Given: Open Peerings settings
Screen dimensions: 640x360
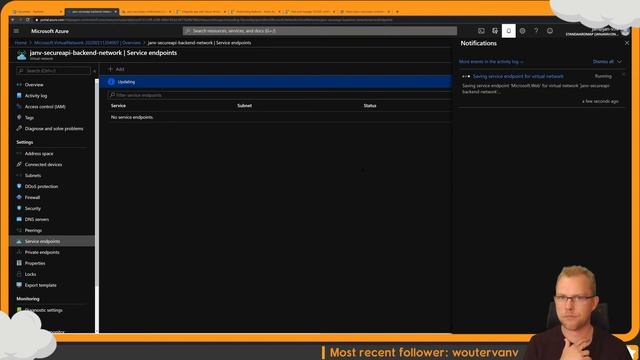Looking at the screenshot, I should point(33,231).
